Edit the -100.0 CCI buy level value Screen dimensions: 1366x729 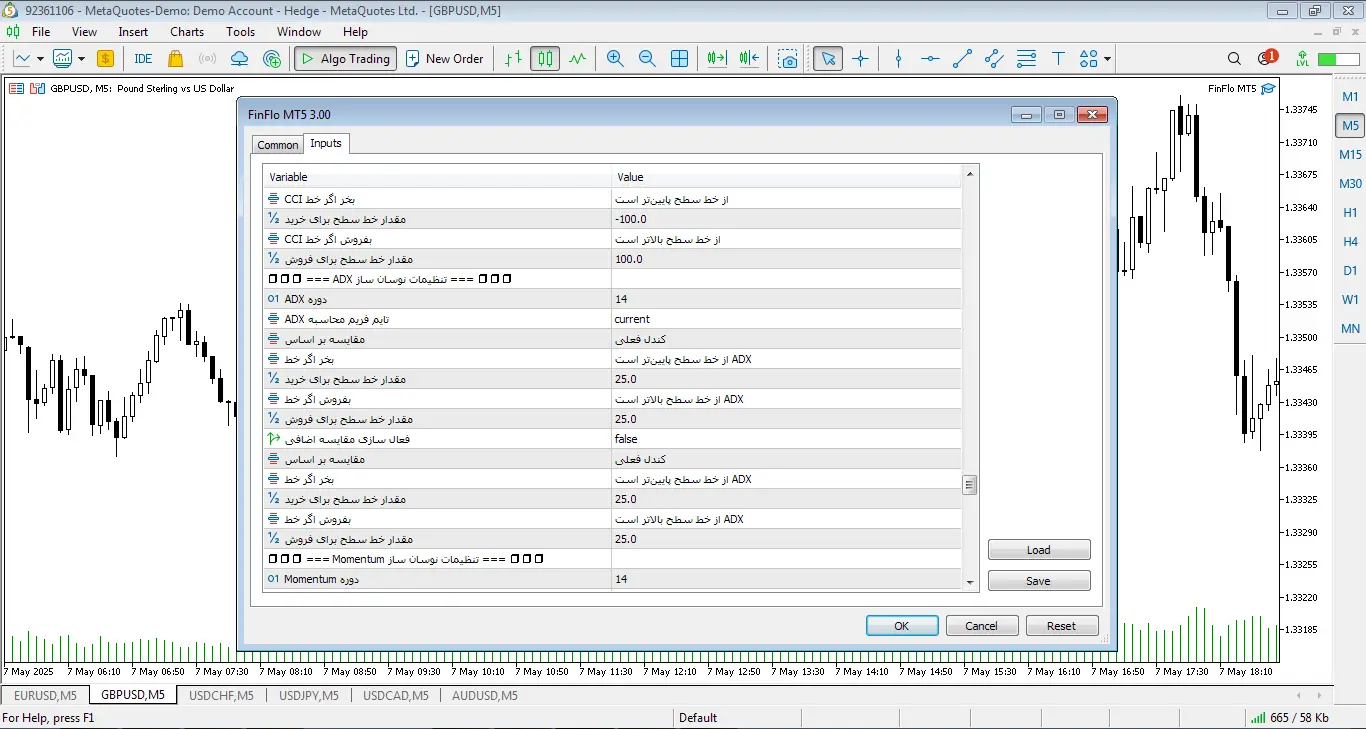click(786, 219)
